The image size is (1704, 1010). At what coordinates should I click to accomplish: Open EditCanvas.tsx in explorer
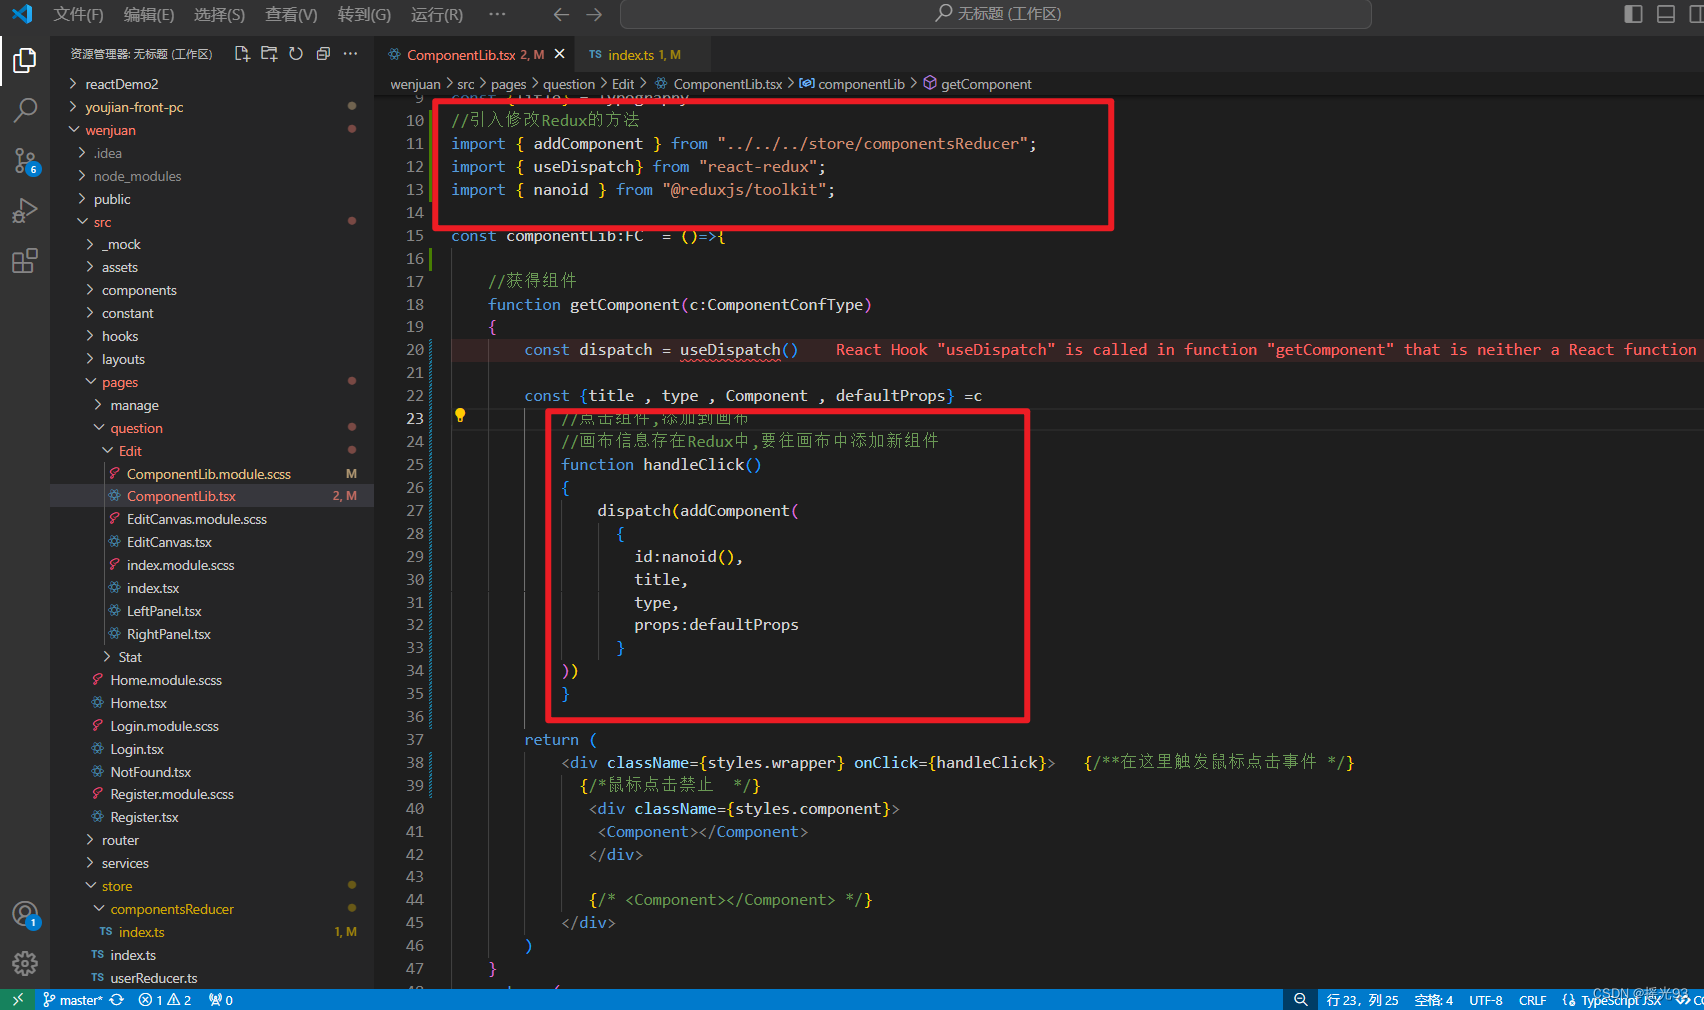[x=169, y=542]
